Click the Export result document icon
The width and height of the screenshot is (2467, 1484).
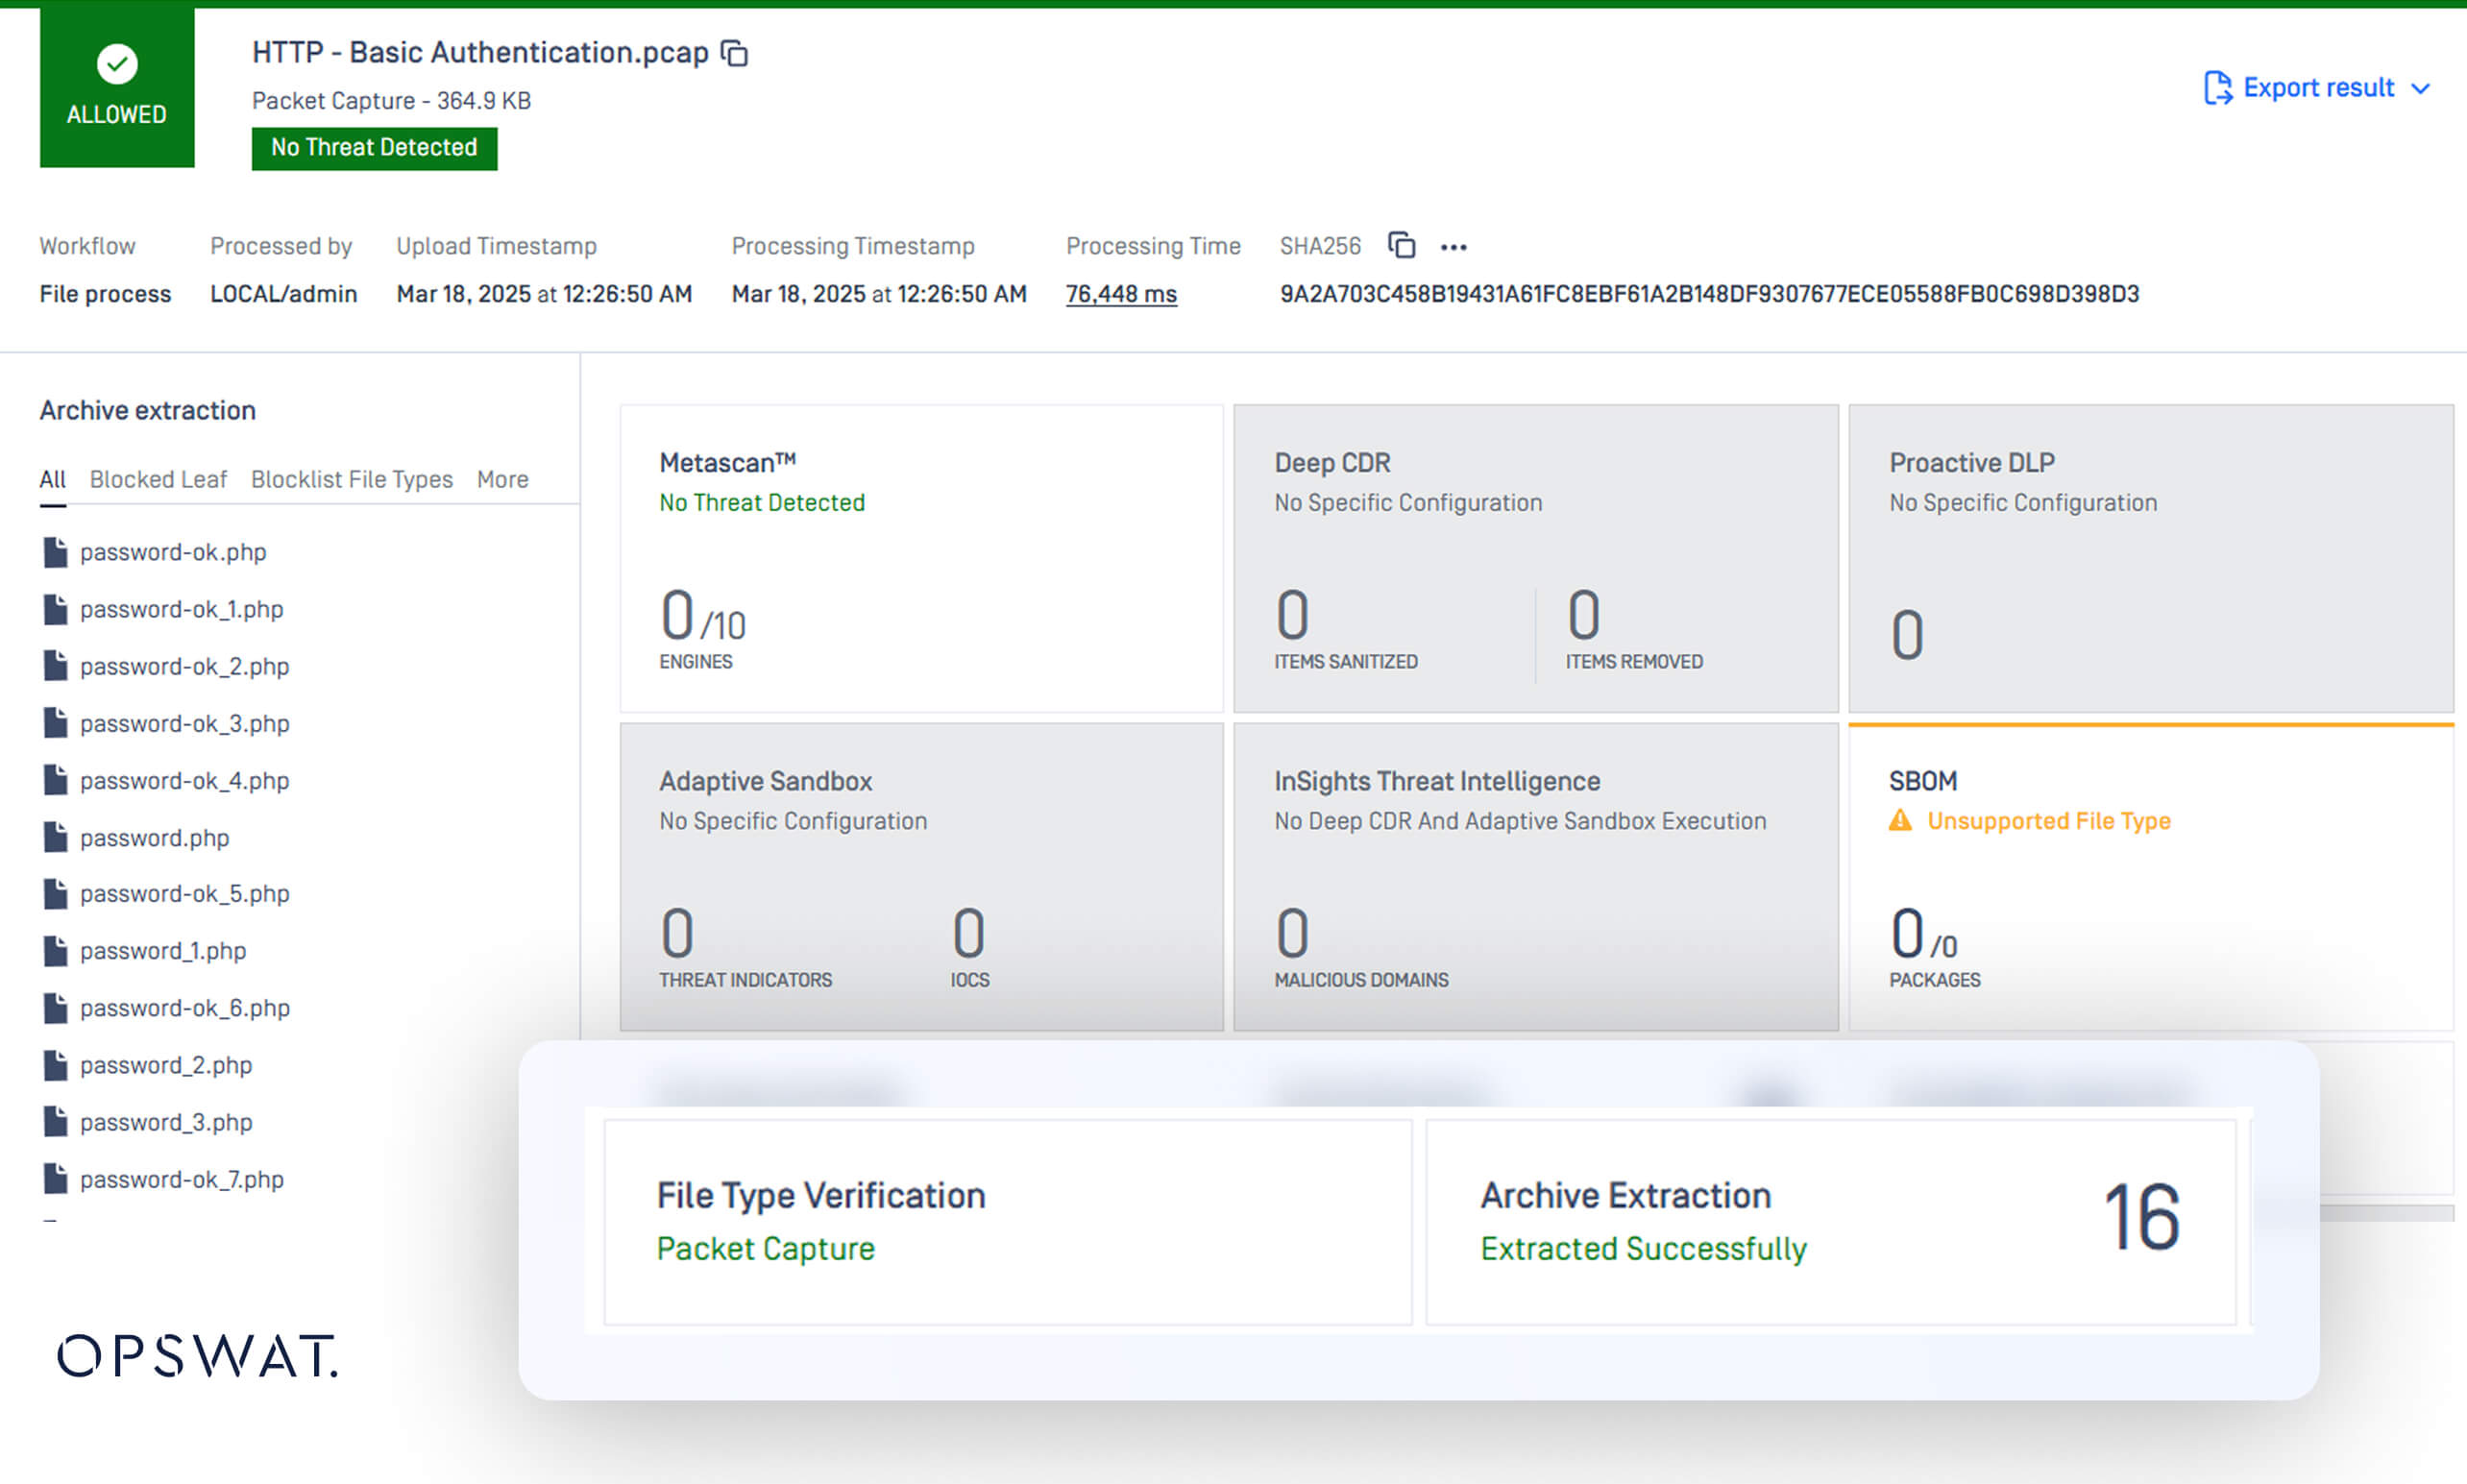click(2217, 88)
